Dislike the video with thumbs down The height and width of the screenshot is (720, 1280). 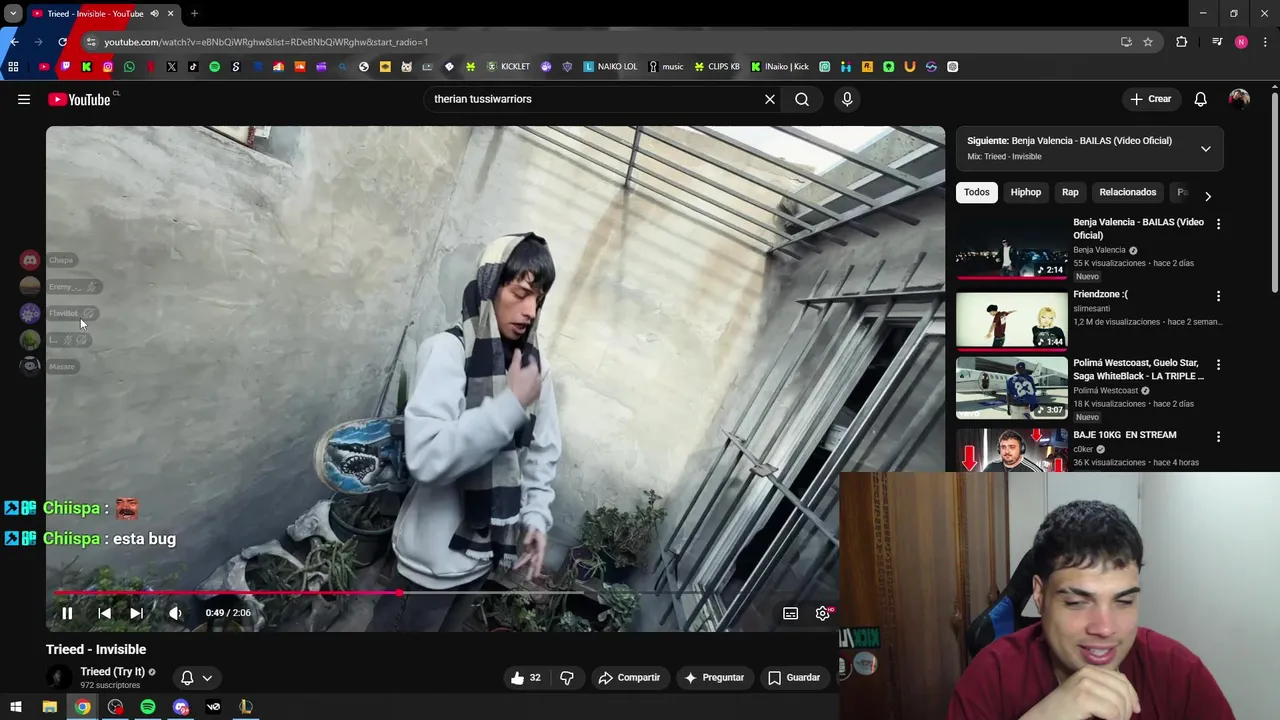tap(566, 677)
